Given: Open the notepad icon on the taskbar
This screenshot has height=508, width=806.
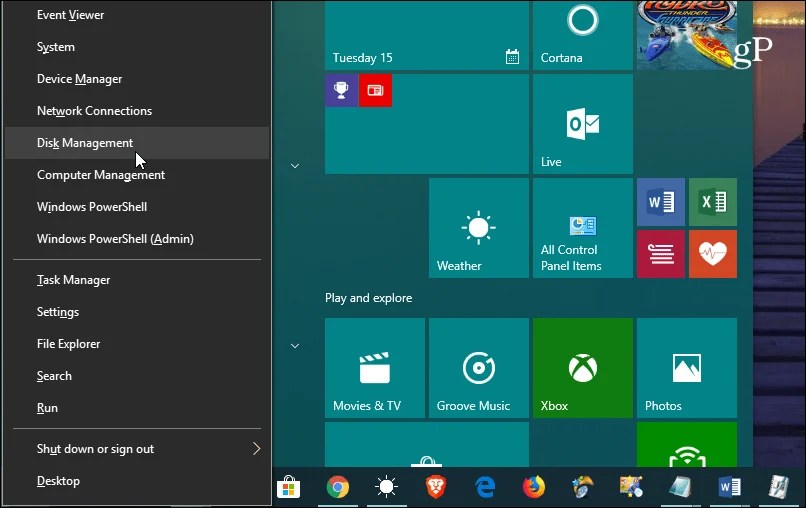Looking at the screenshot, I should [x=681, y=487].
